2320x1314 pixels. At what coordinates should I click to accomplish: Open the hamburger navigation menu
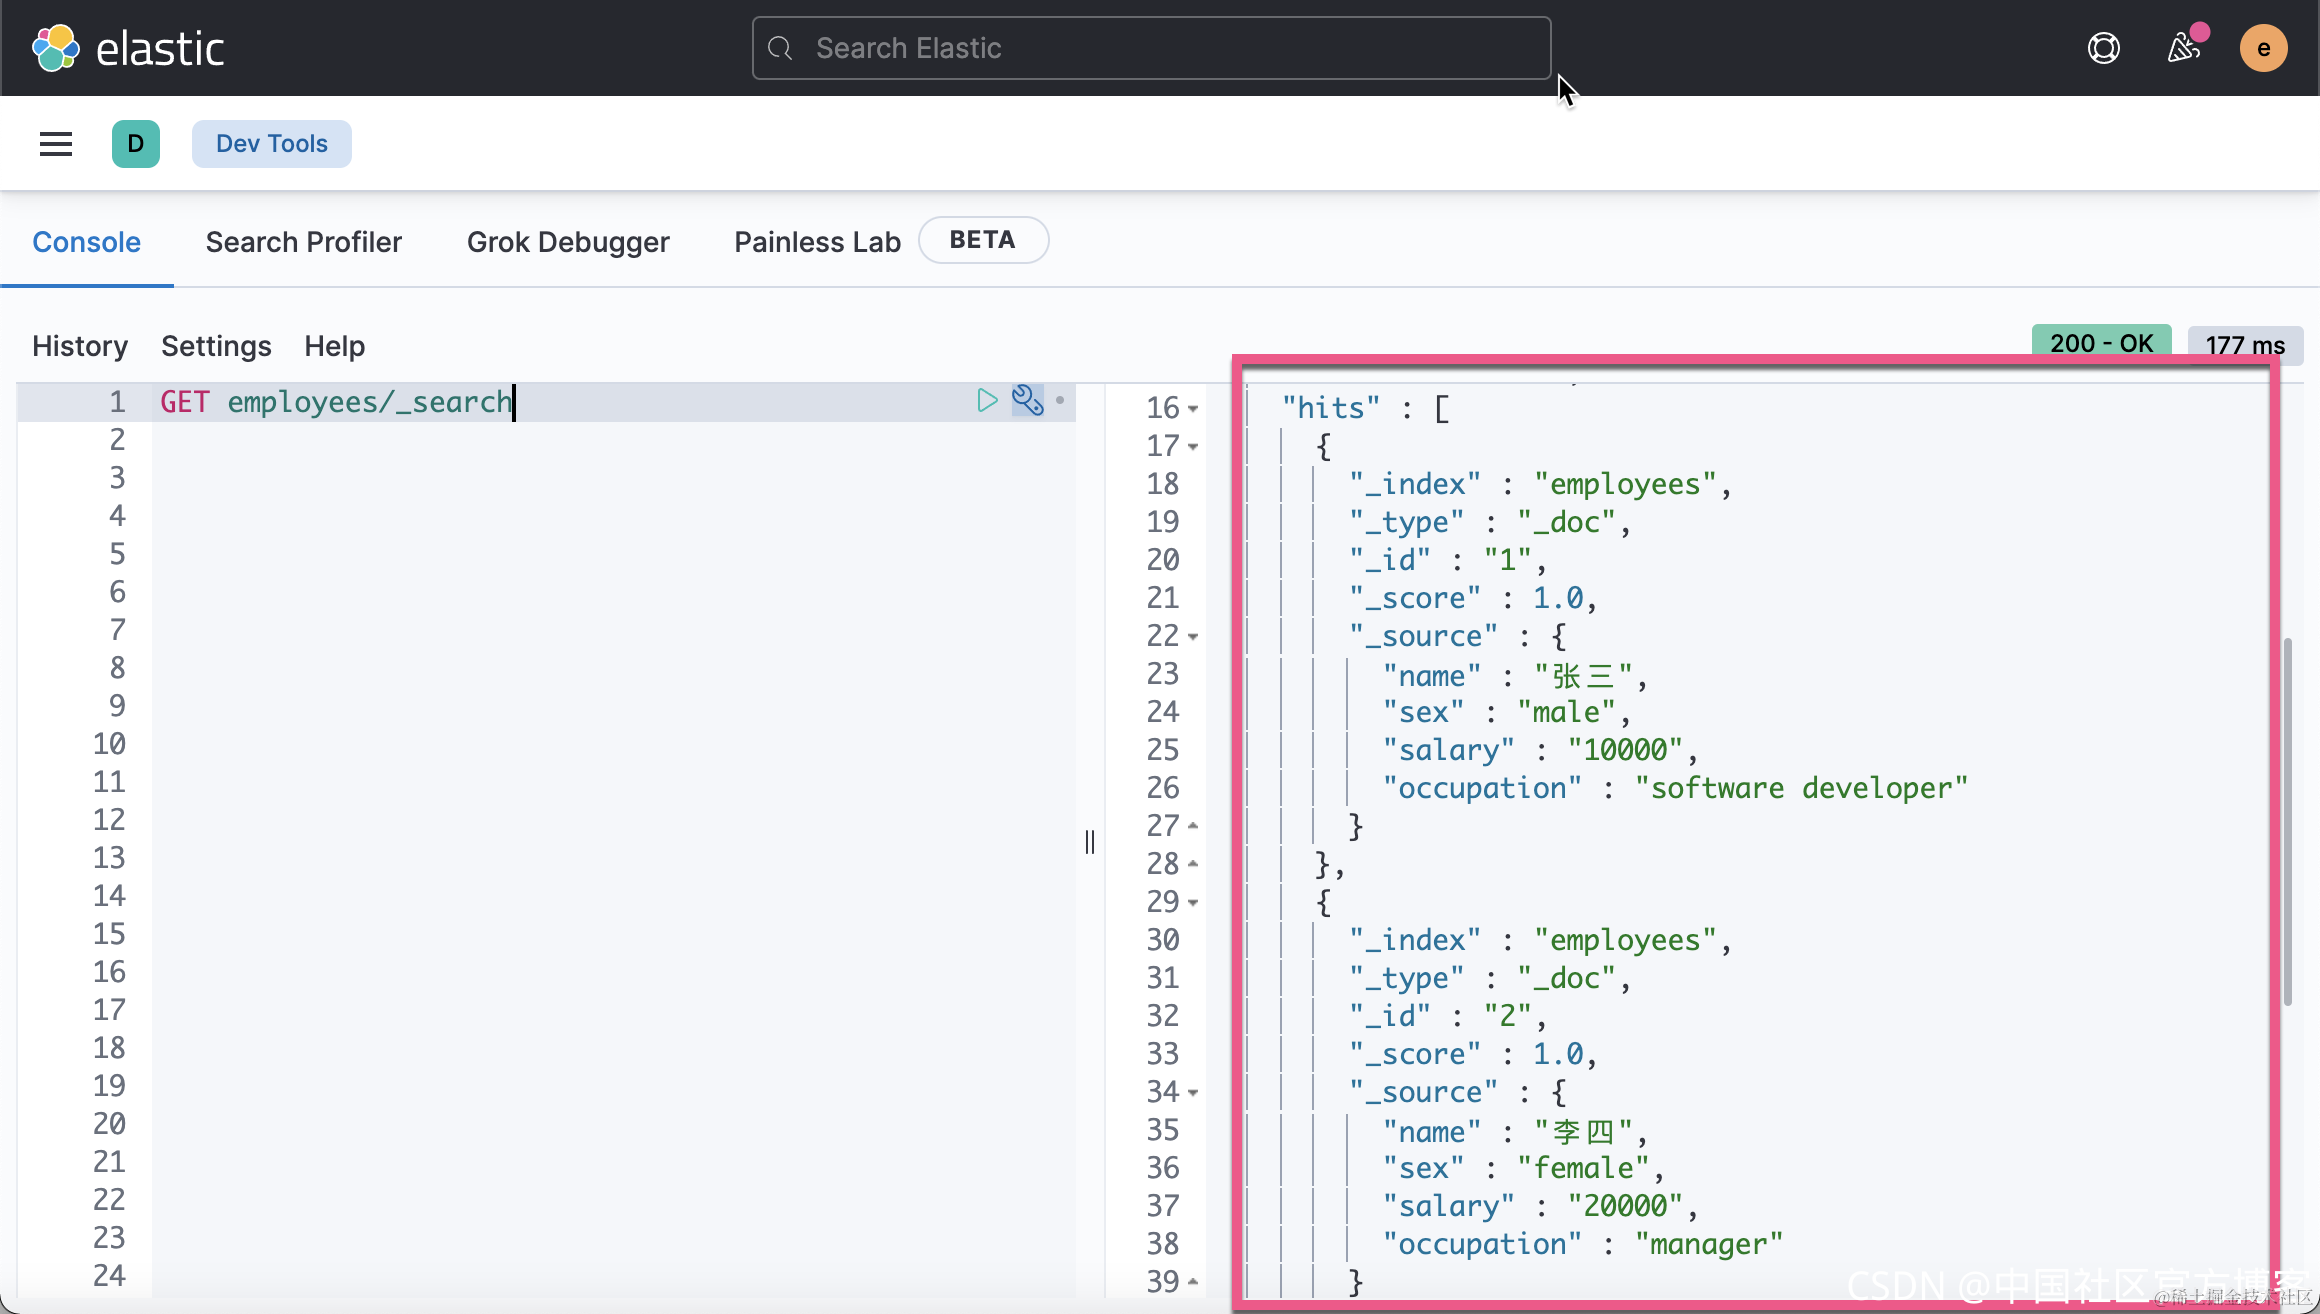tap(56, 144)
